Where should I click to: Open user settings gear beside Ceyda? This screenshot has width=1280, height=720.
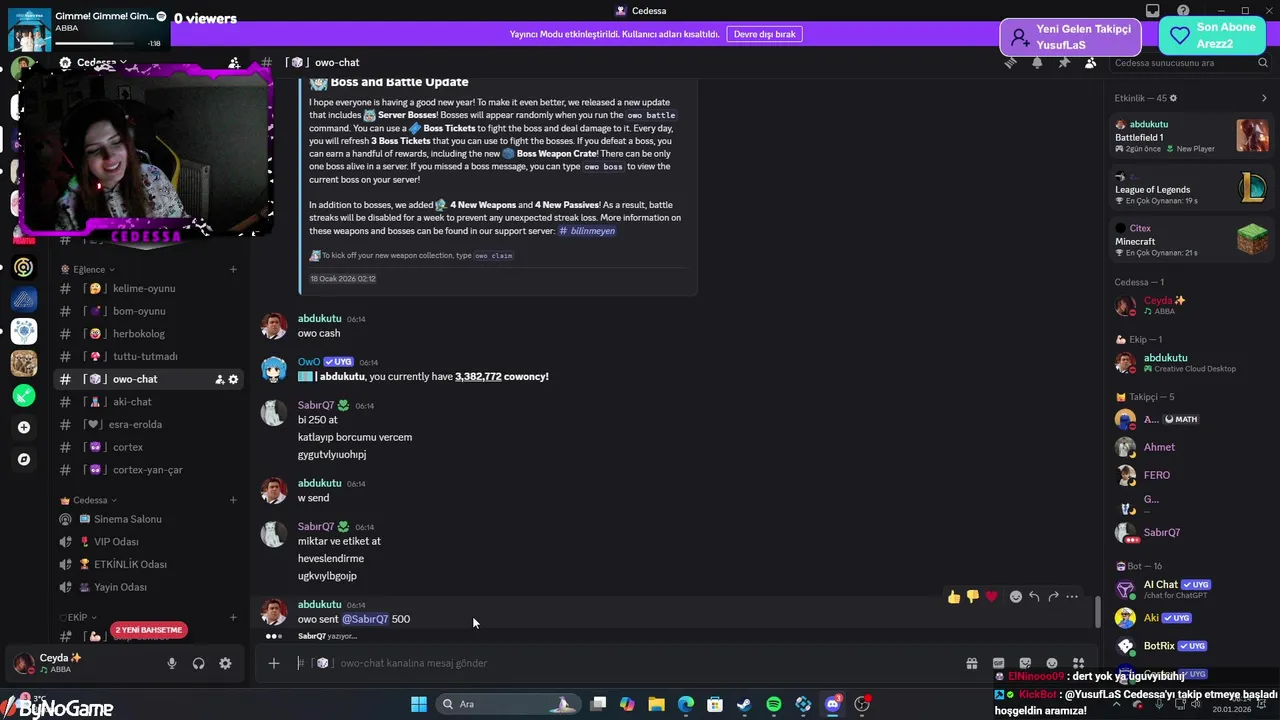point(225,663)
